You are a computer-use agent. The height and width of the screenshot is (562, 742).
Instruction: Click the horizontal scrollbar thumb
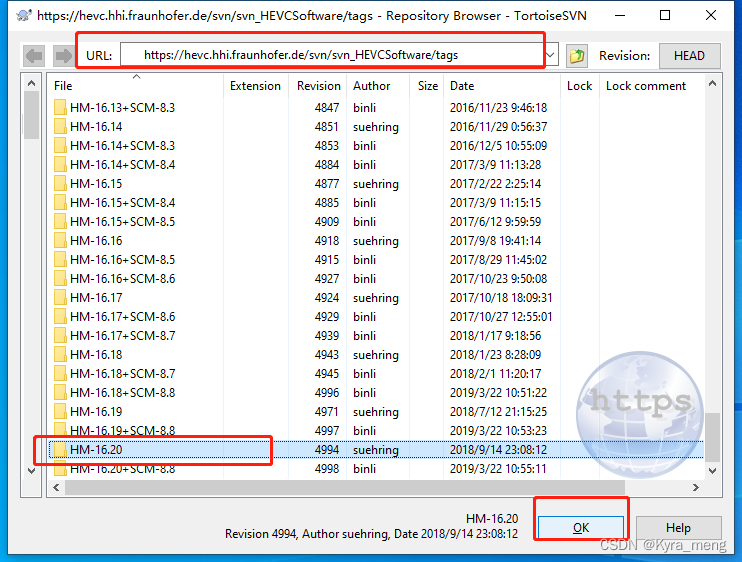pos(345,487)
